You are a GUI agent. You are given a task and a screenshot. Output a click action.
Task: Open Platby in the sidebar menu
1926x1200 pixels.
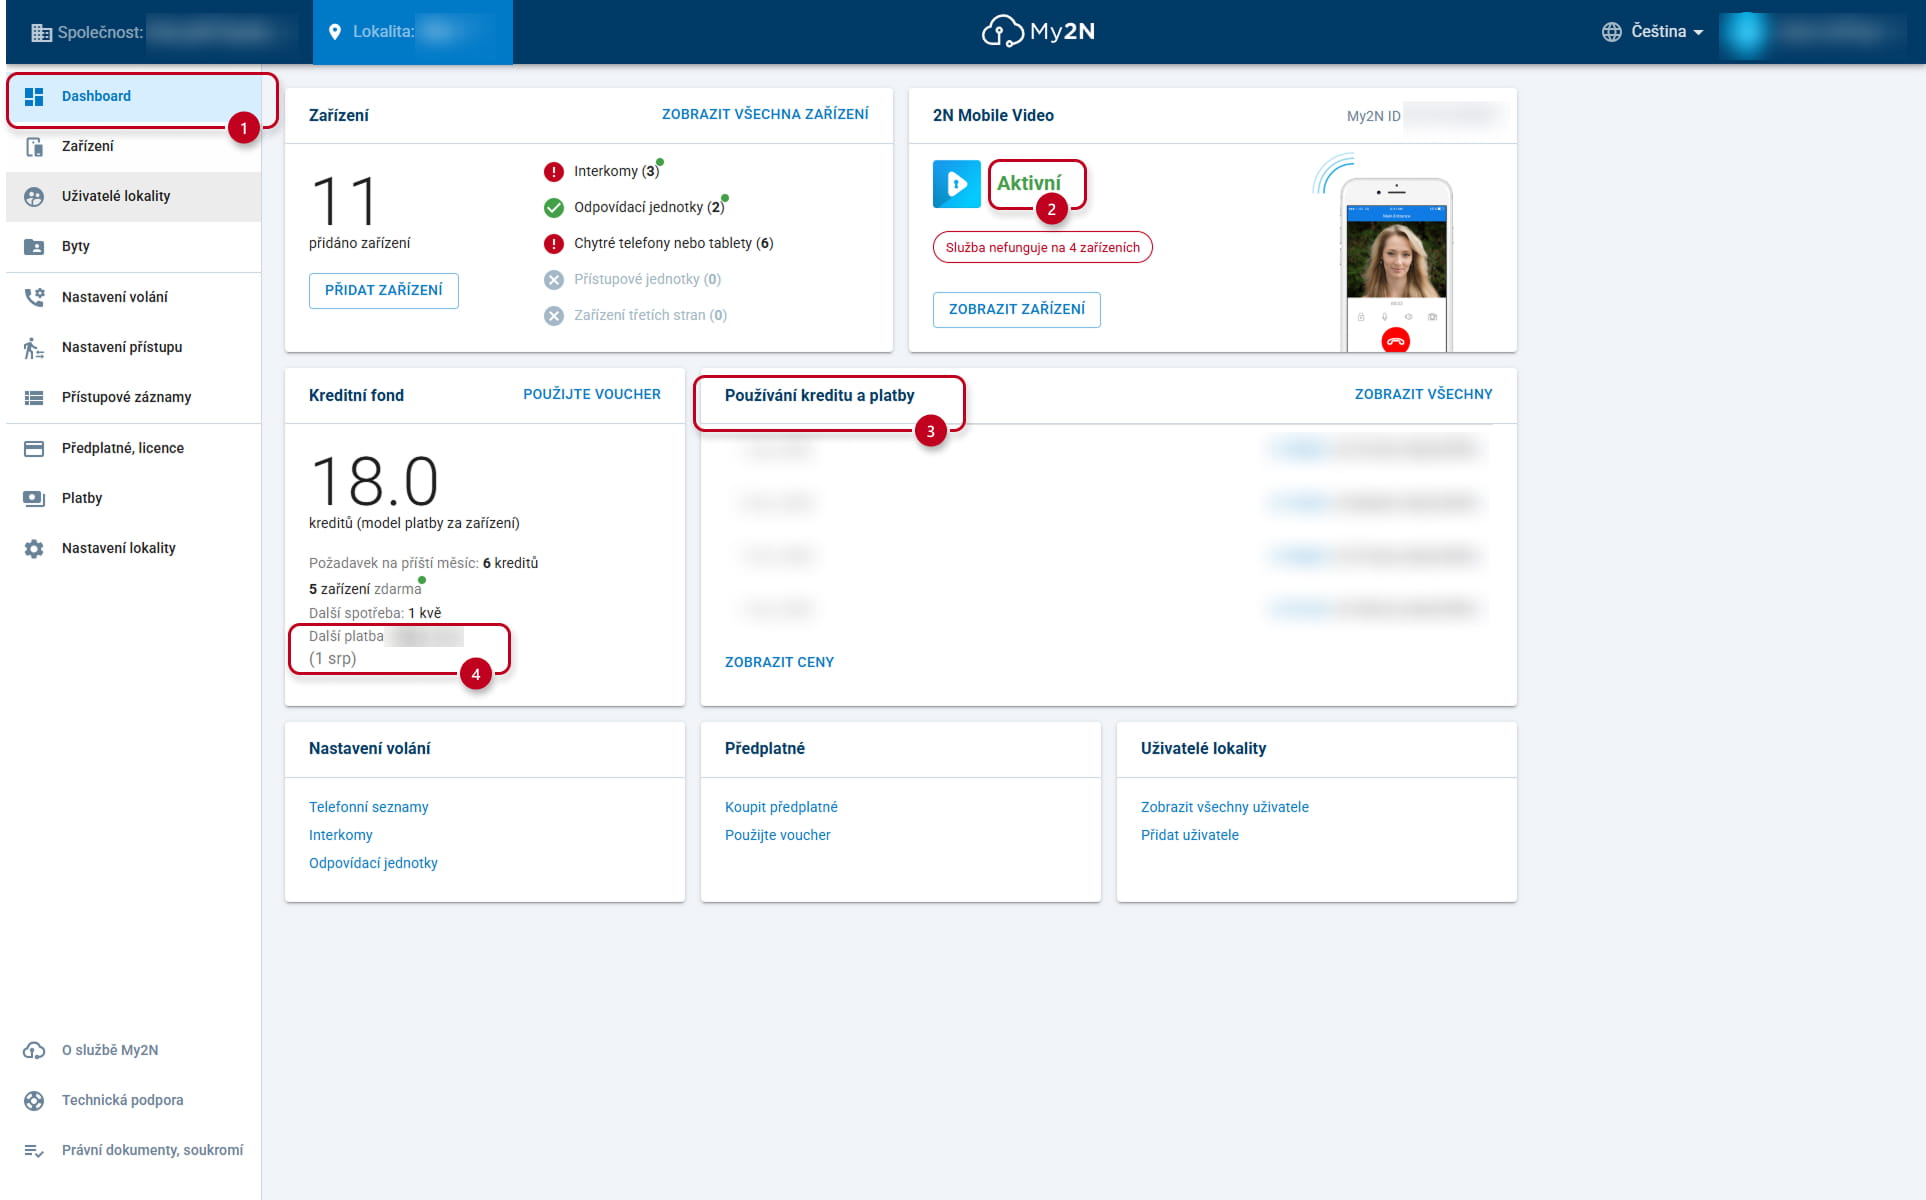coord(134,498)
